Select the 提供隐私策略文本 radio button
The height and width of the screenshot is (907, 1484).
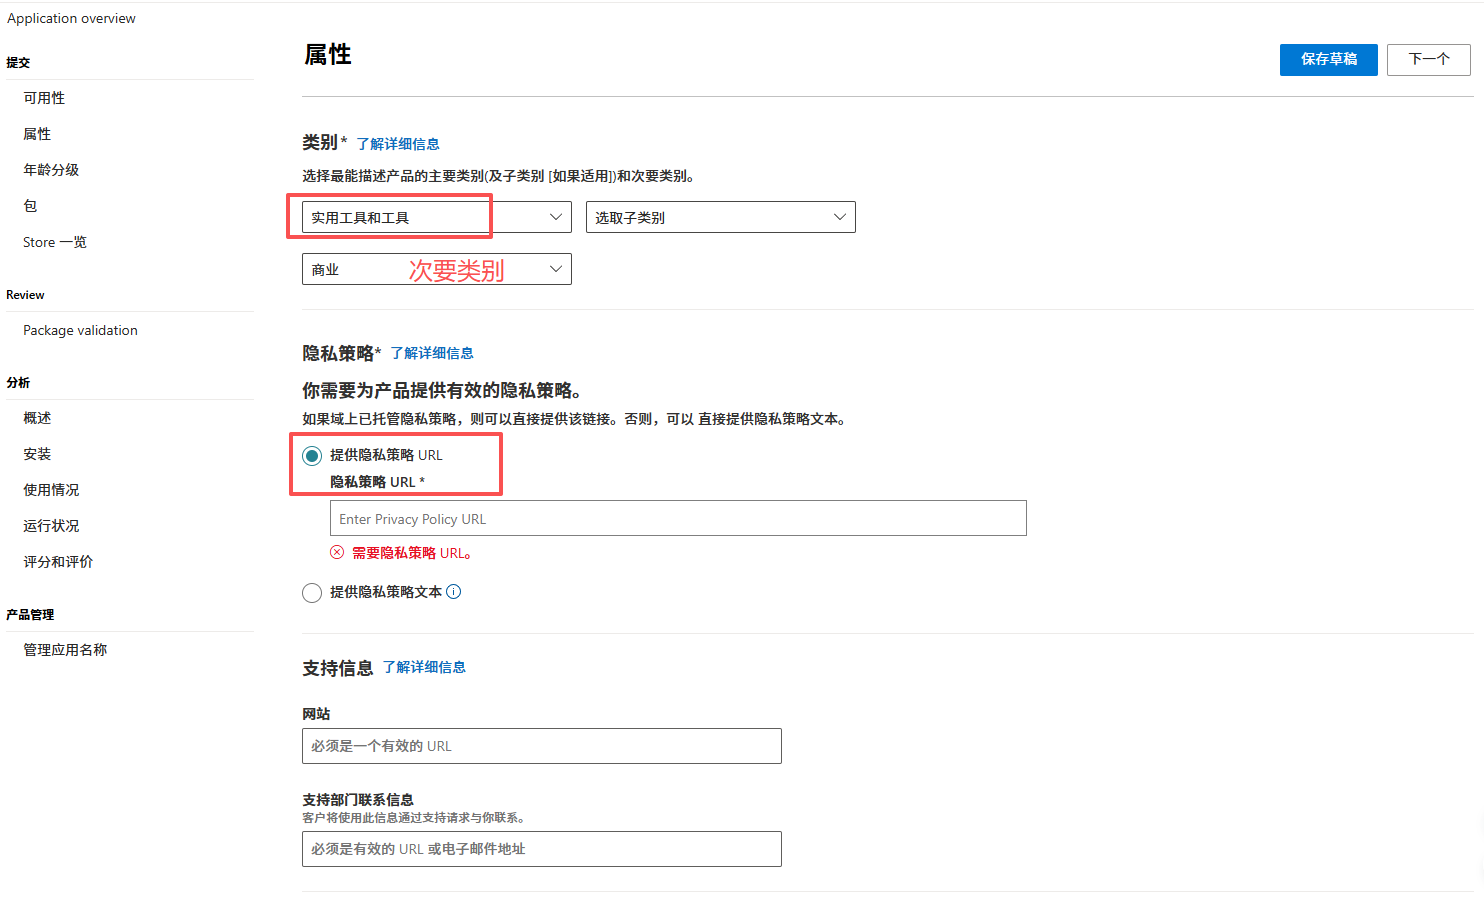[312, 593]
